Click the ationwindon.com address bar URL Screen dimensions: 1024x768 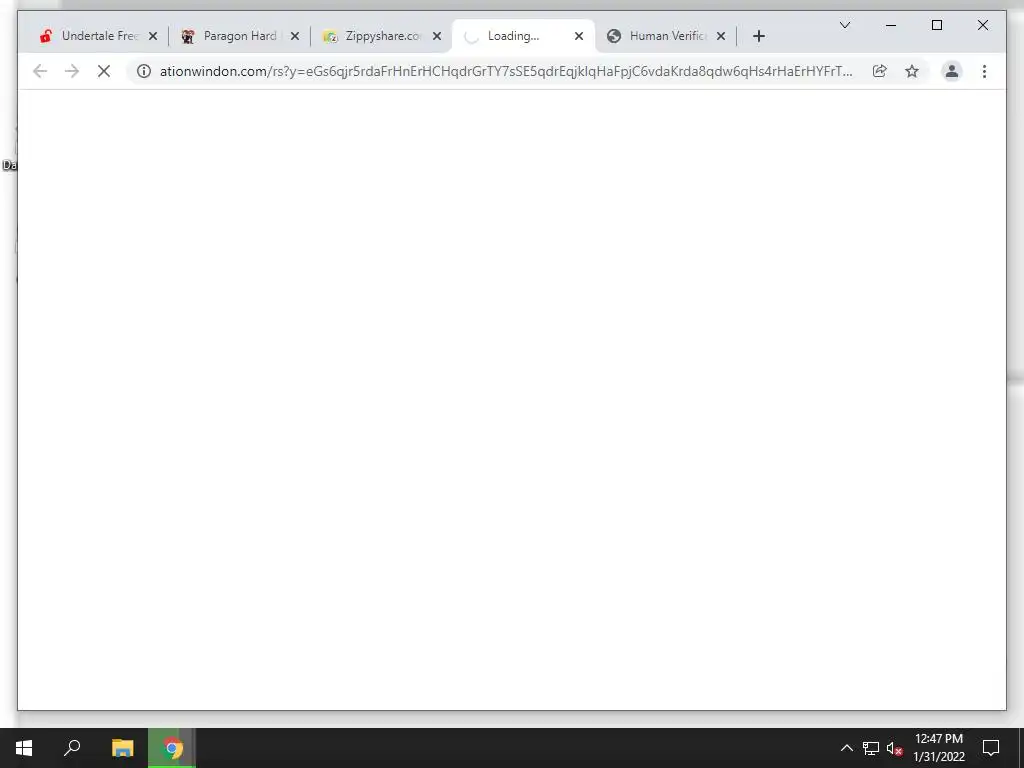[x=505, y=71]
